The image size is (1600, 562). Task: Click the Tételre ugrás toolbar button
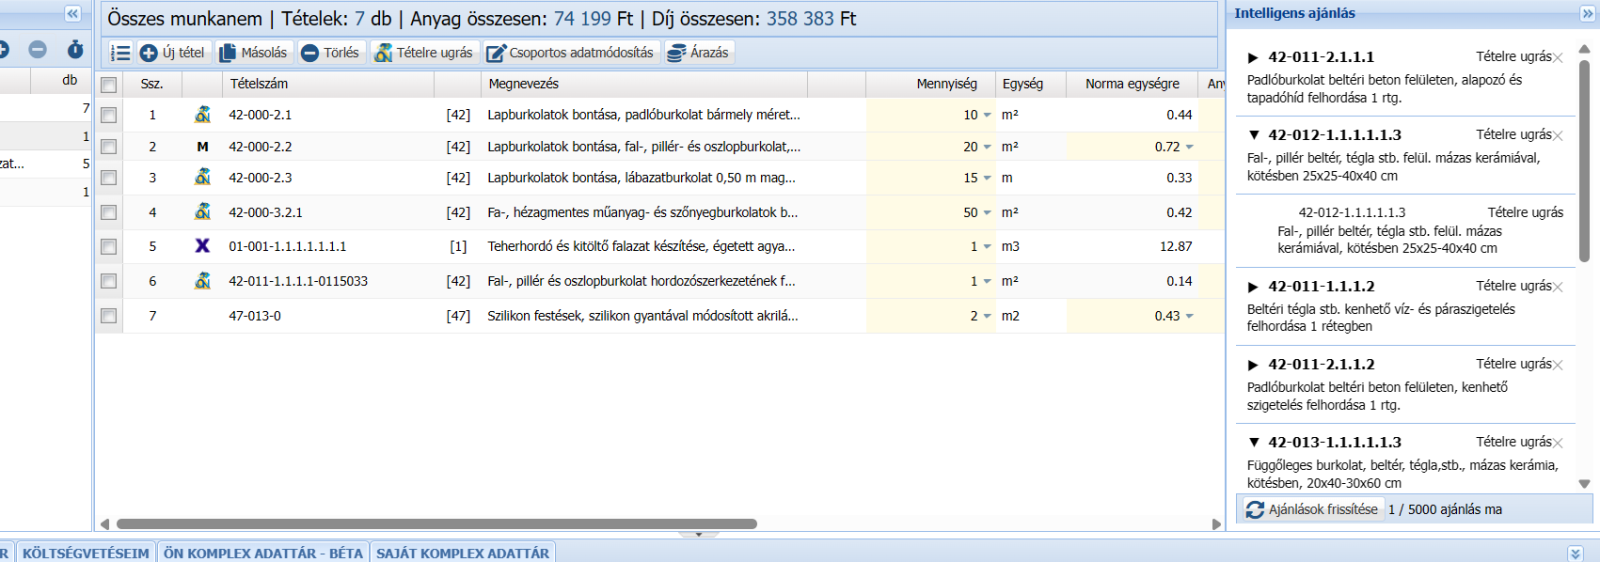(x=424, y=53)
